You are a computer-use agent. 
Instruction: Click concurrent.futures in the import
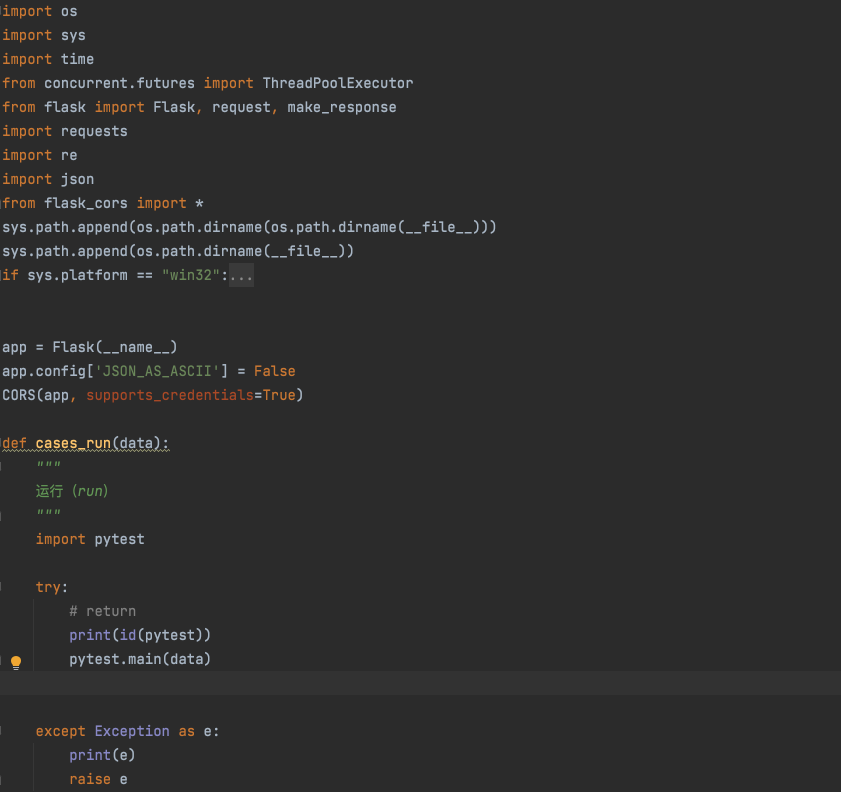(x=119, y=83)
